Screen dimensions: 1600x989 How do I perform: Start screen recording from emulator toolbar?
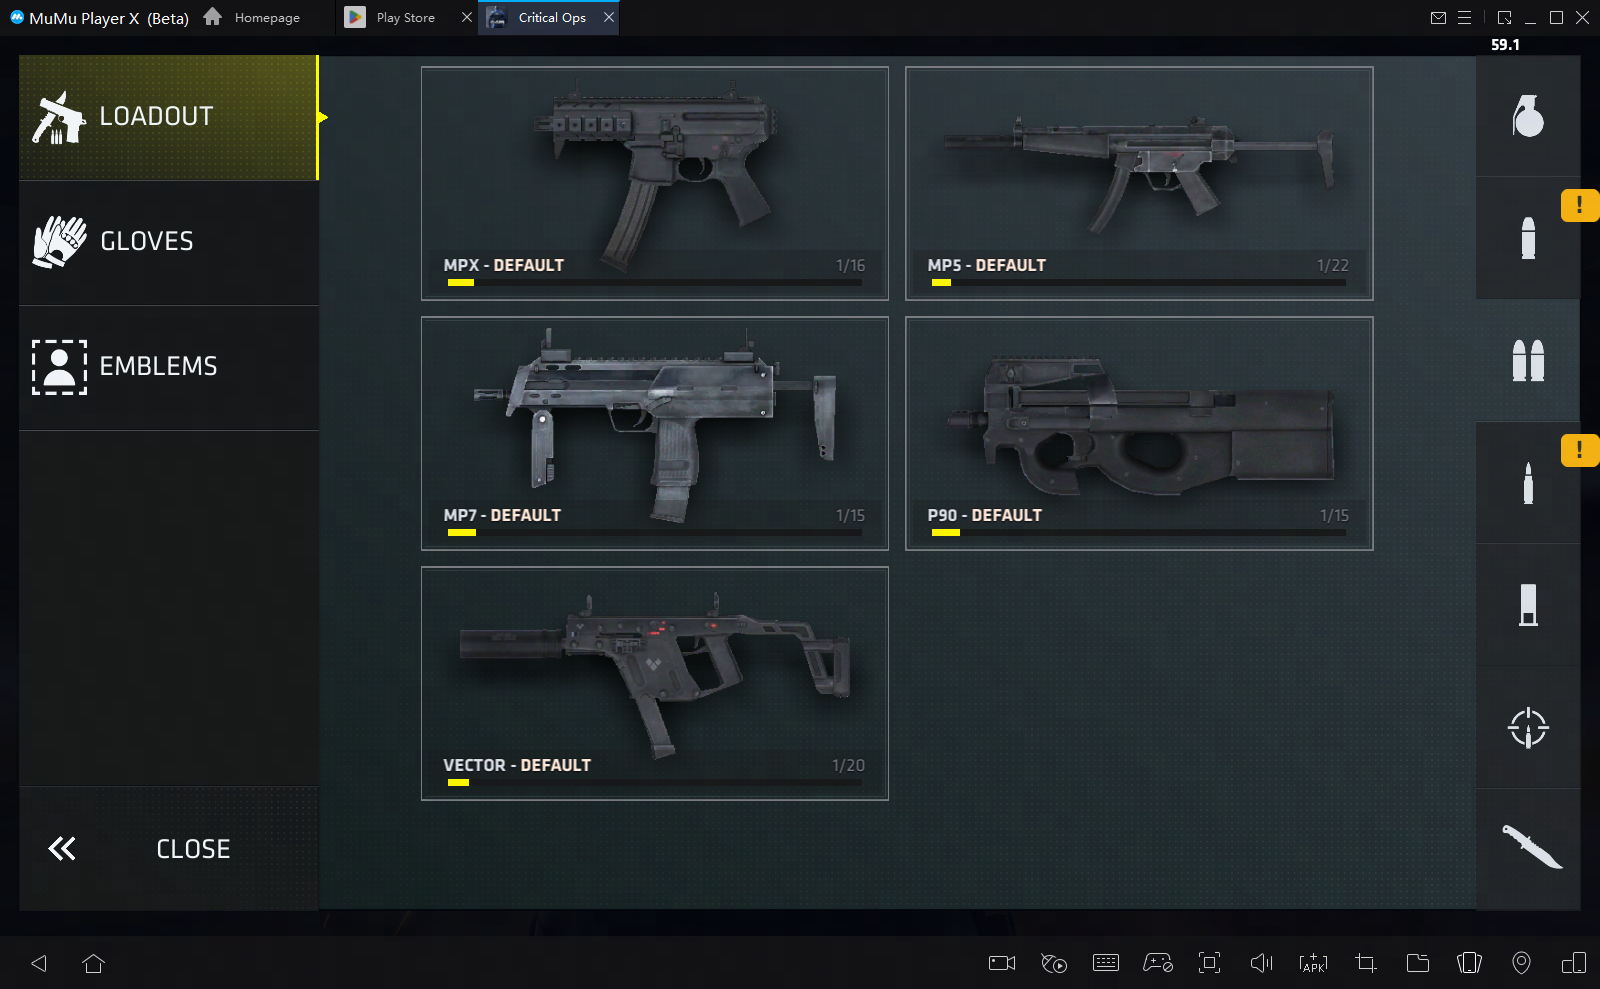pyautogui.click(x=1002, y=963)
